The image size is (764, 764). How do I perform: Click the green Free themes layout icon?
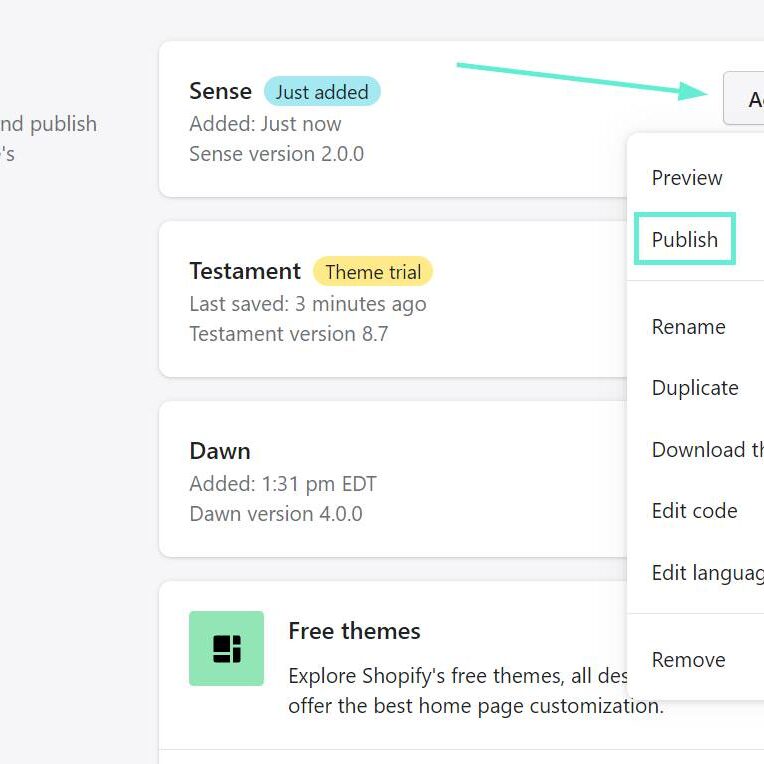(226, 648)
